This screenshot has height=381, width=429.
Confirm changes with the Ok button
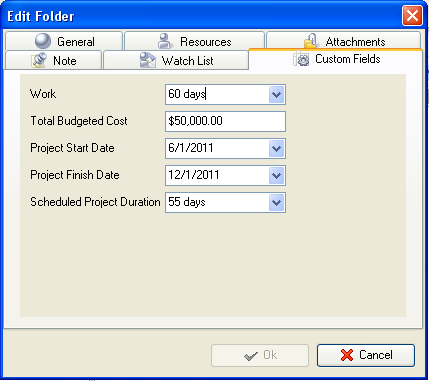click(260, 355)
